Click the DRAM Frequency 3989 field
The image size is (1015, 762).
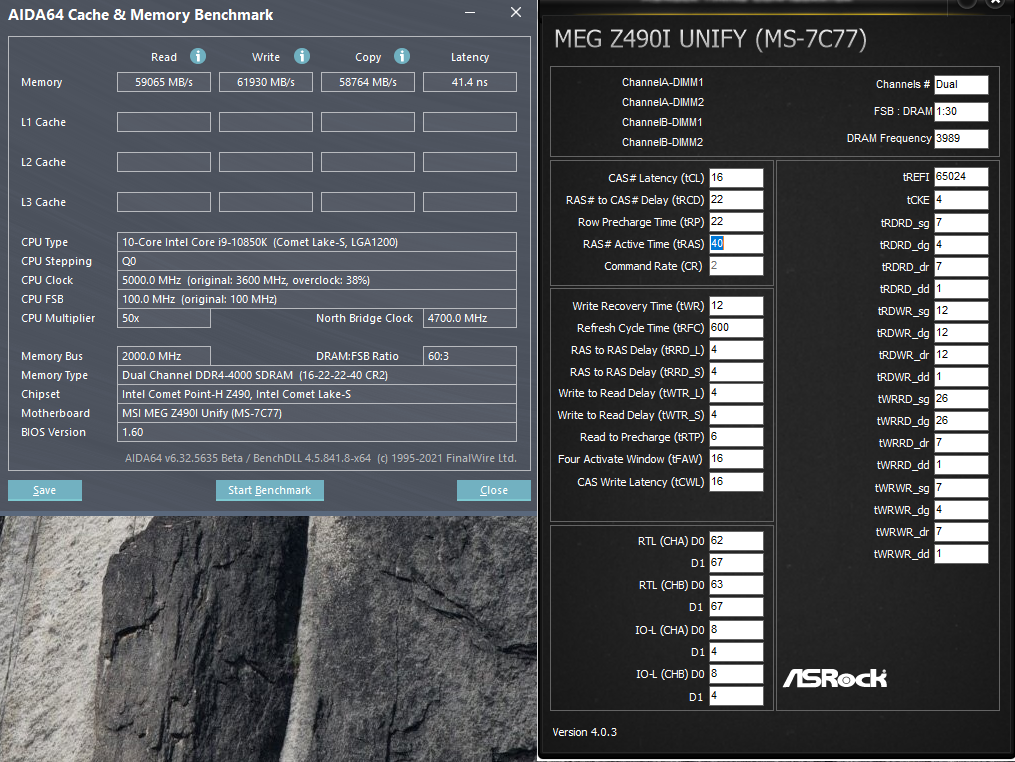click(x=961, y=139)
